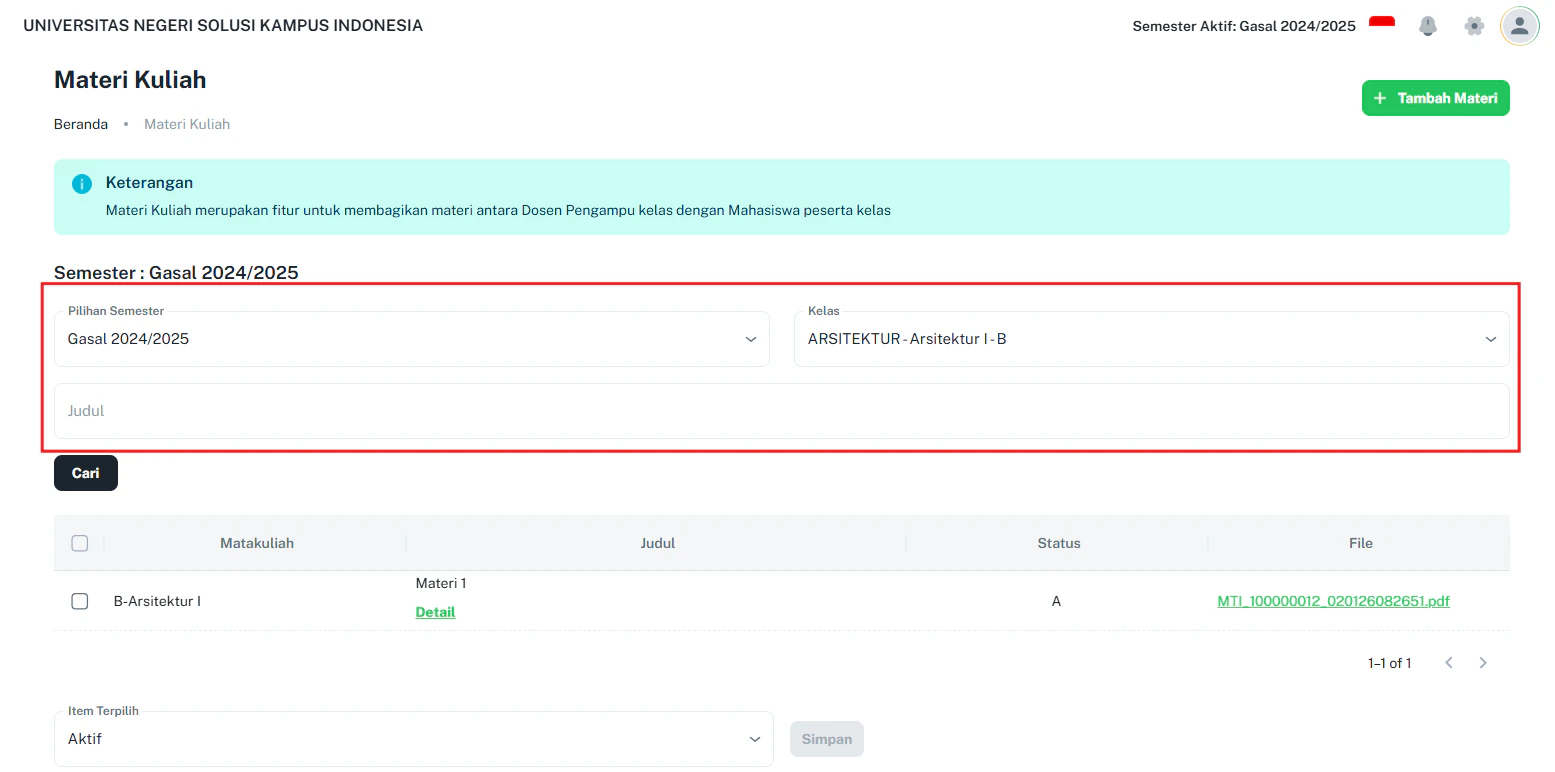1555x772 pixels.
Task: Click the Materi 1 title text
Action: click(x=441, y=583)
